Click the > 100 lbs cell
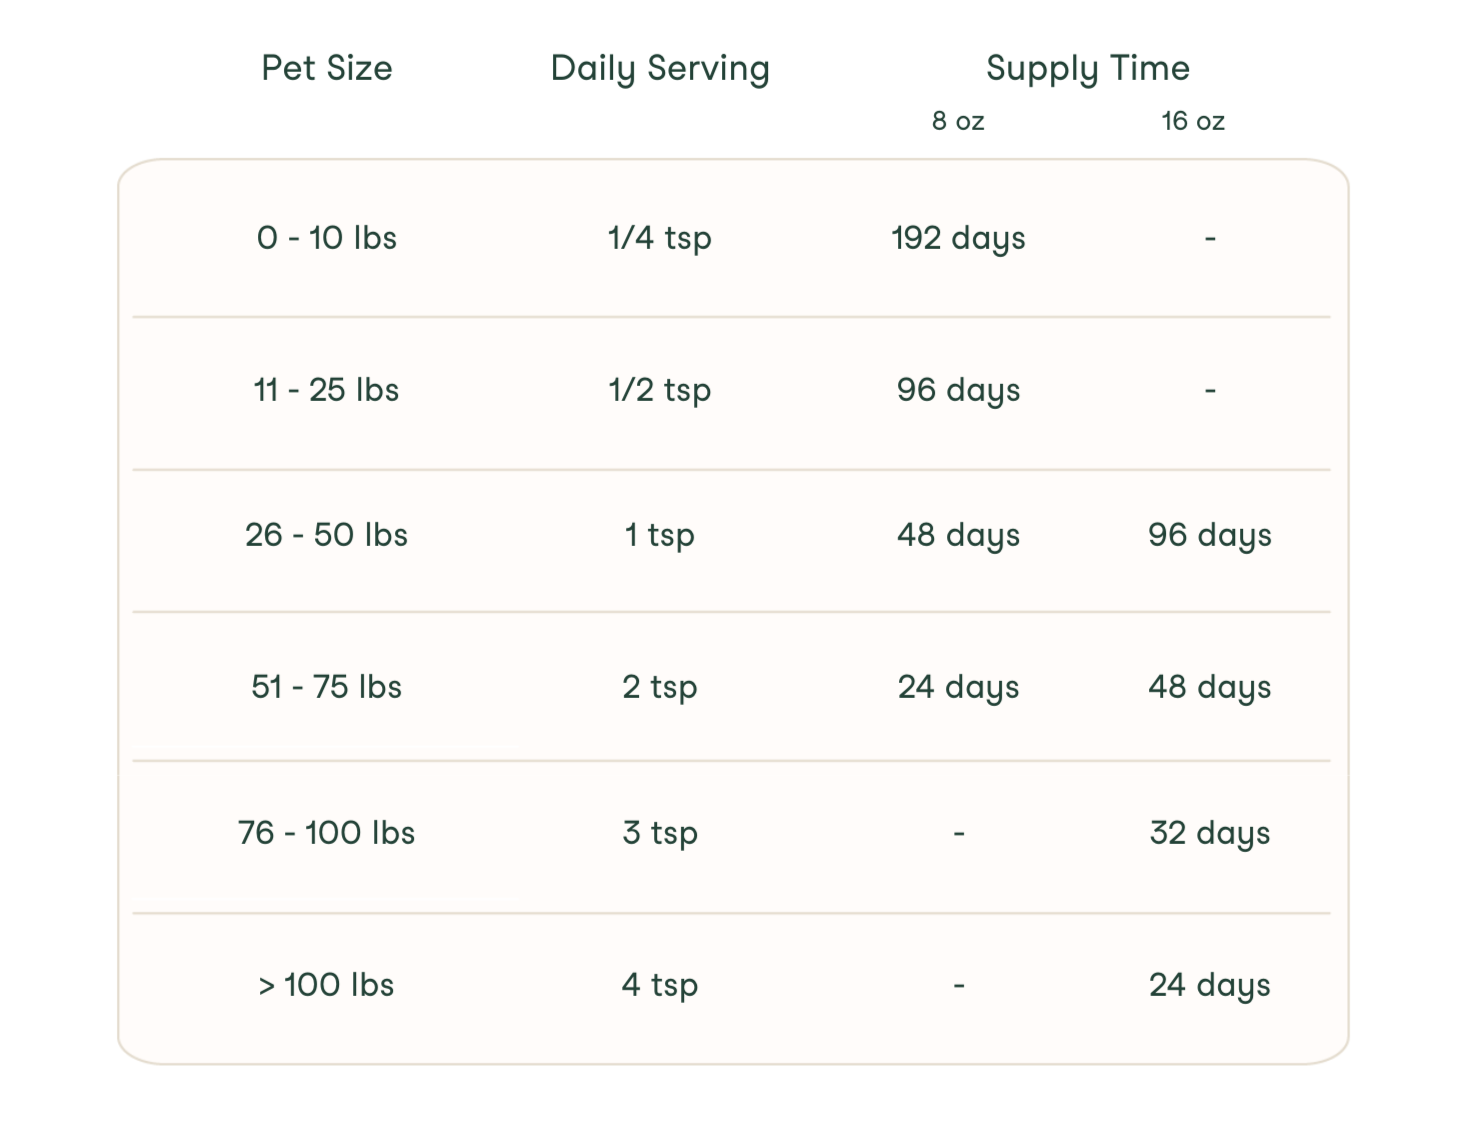The width and height of the screenshot is (1465, 1144). point(326,985)
